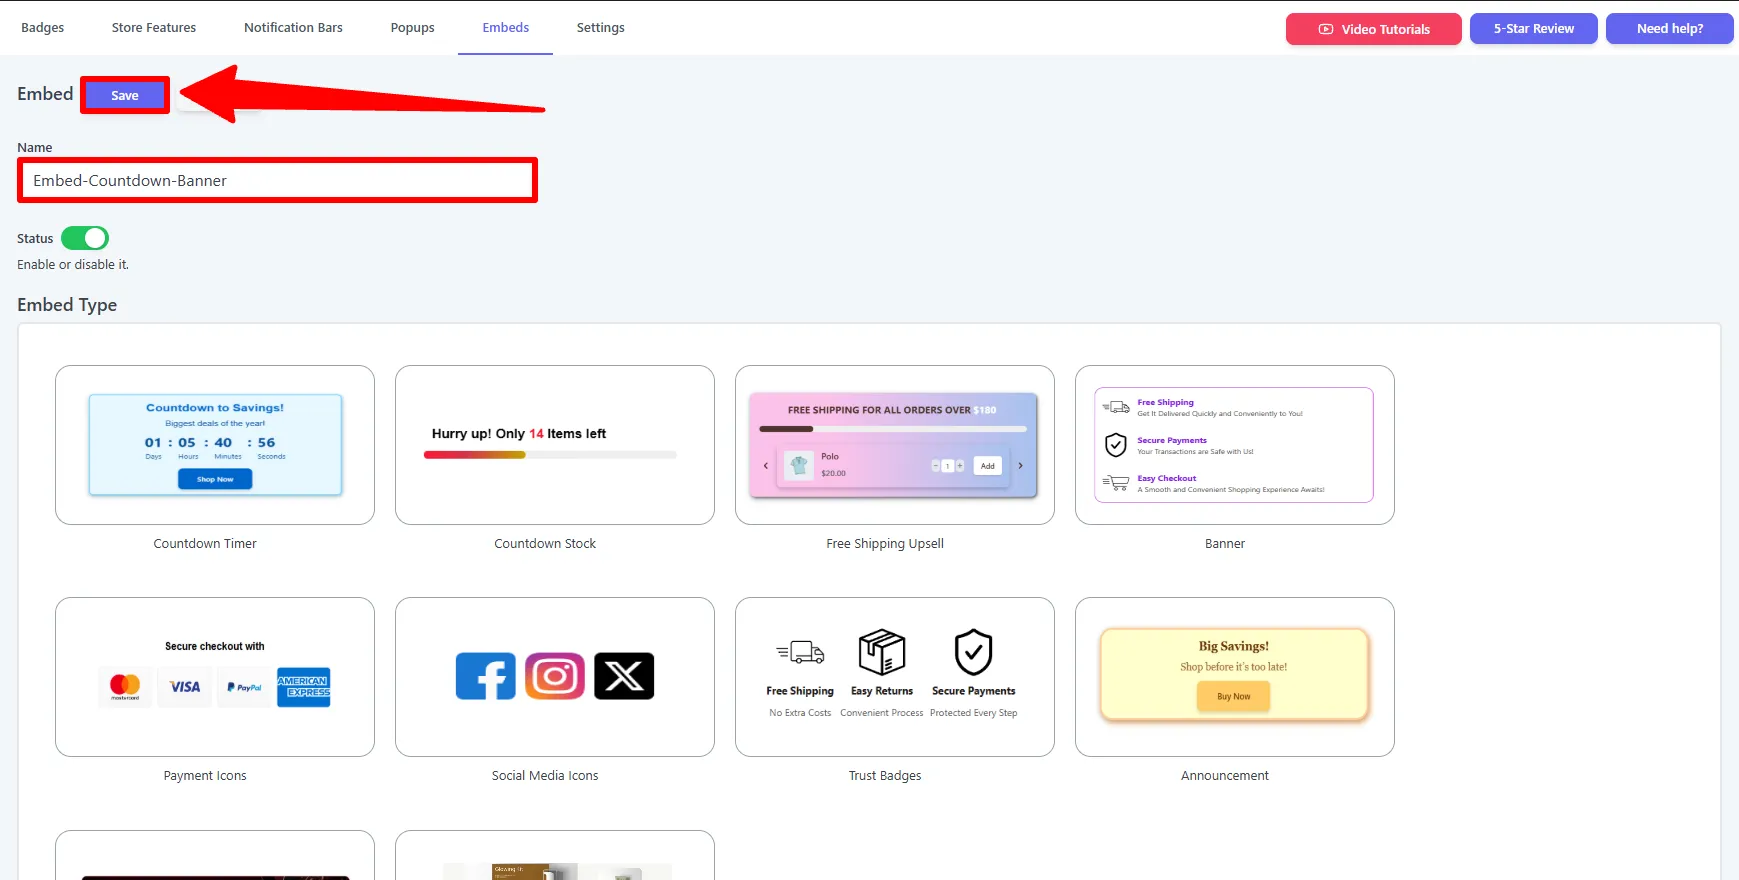
Task: Click the Instagram icon in Social Media preview
Action: (x=555, y=676)
